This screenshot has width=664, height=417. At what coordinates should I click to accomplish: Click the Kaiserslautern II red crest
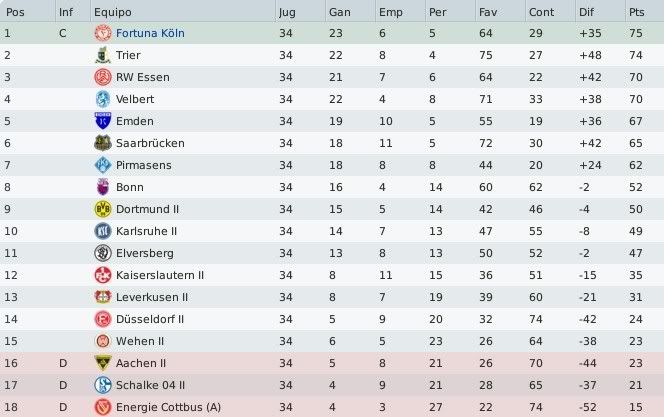(103, 275)
